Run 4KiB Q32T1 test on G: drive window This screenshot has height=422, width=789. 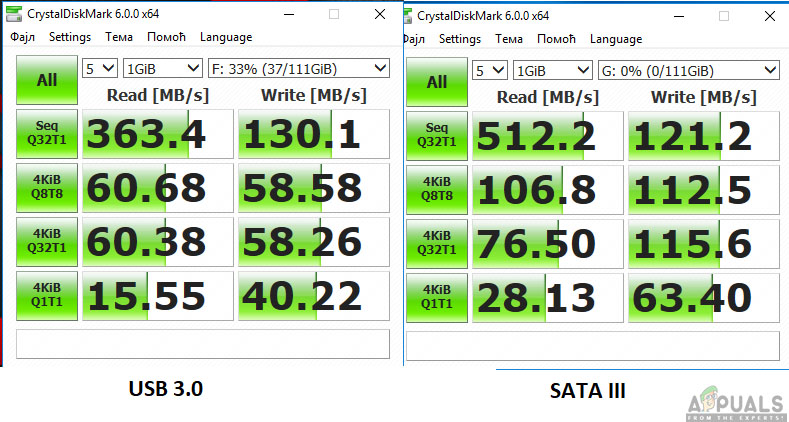click(437, 244)
